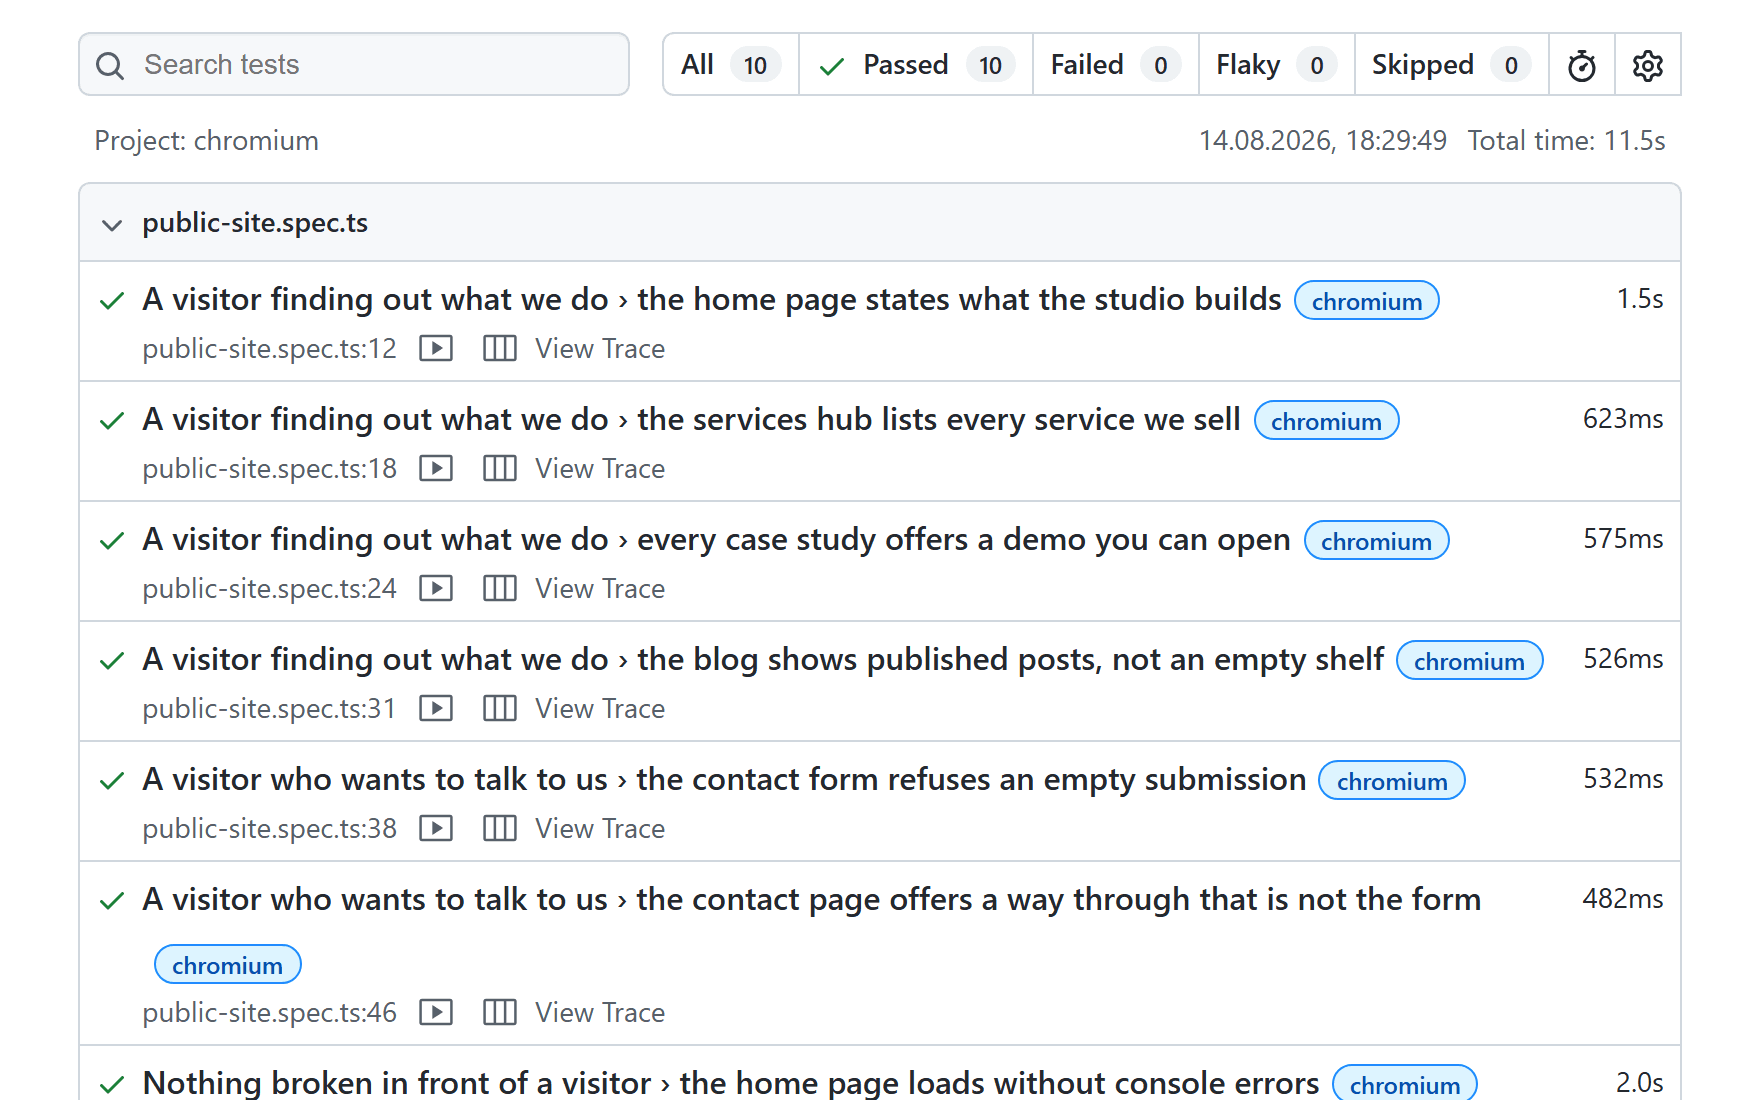
Task: Click passed checkmark on case study demo test
Action: pos(112,541)
